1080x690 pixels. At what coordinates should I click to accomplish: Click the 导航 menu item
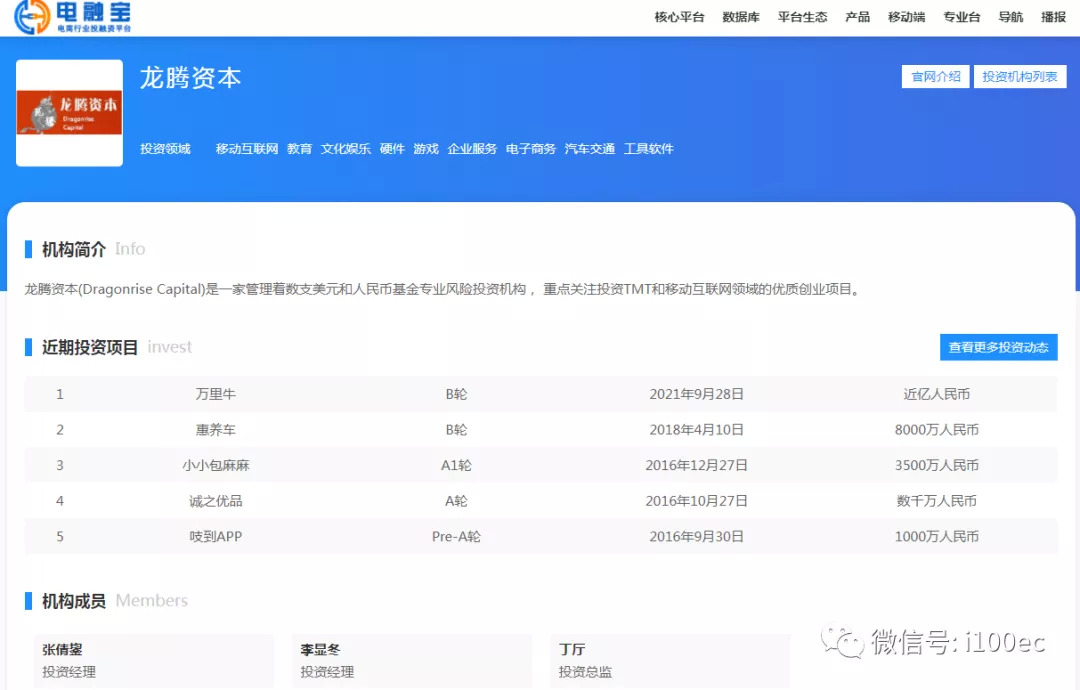pos(1010,17)
